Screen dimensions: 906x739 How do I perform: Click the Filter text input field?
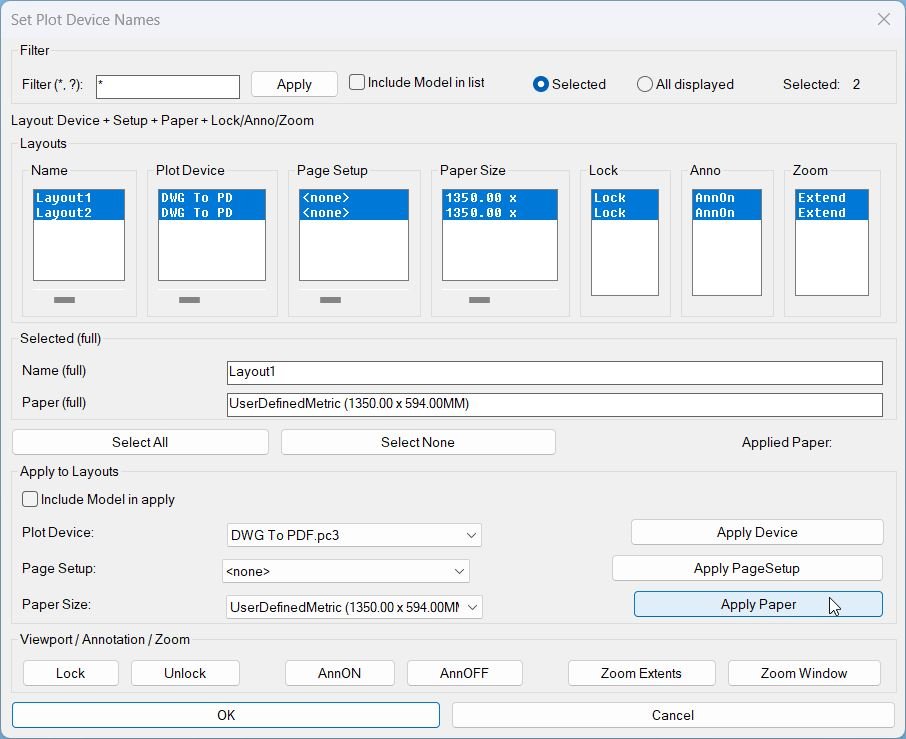pyautogui.click(x=168, y=87)
